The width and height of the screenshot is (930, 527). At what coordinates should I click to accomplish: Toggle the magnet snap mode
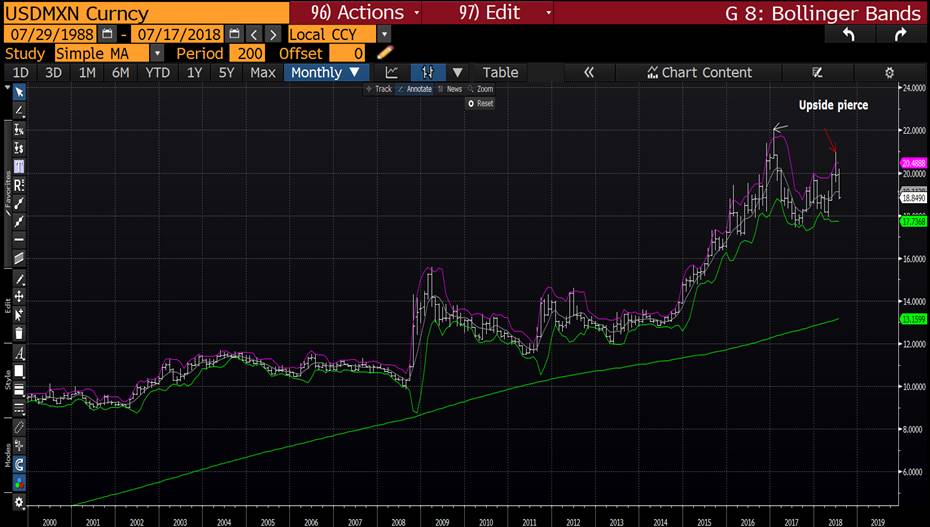click(19, 464)
